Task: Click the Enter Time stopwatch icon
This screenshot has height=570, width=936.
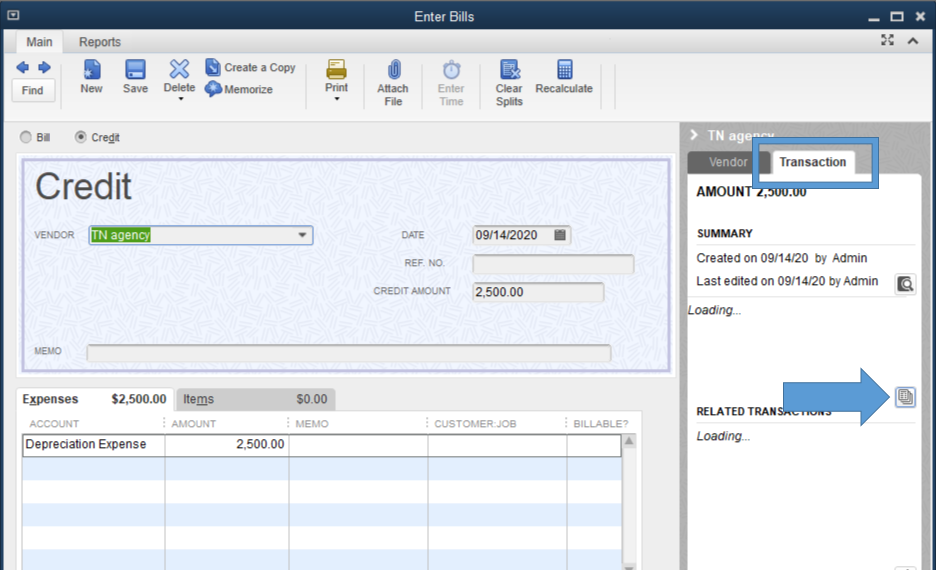Action: (x=451, y=69)
